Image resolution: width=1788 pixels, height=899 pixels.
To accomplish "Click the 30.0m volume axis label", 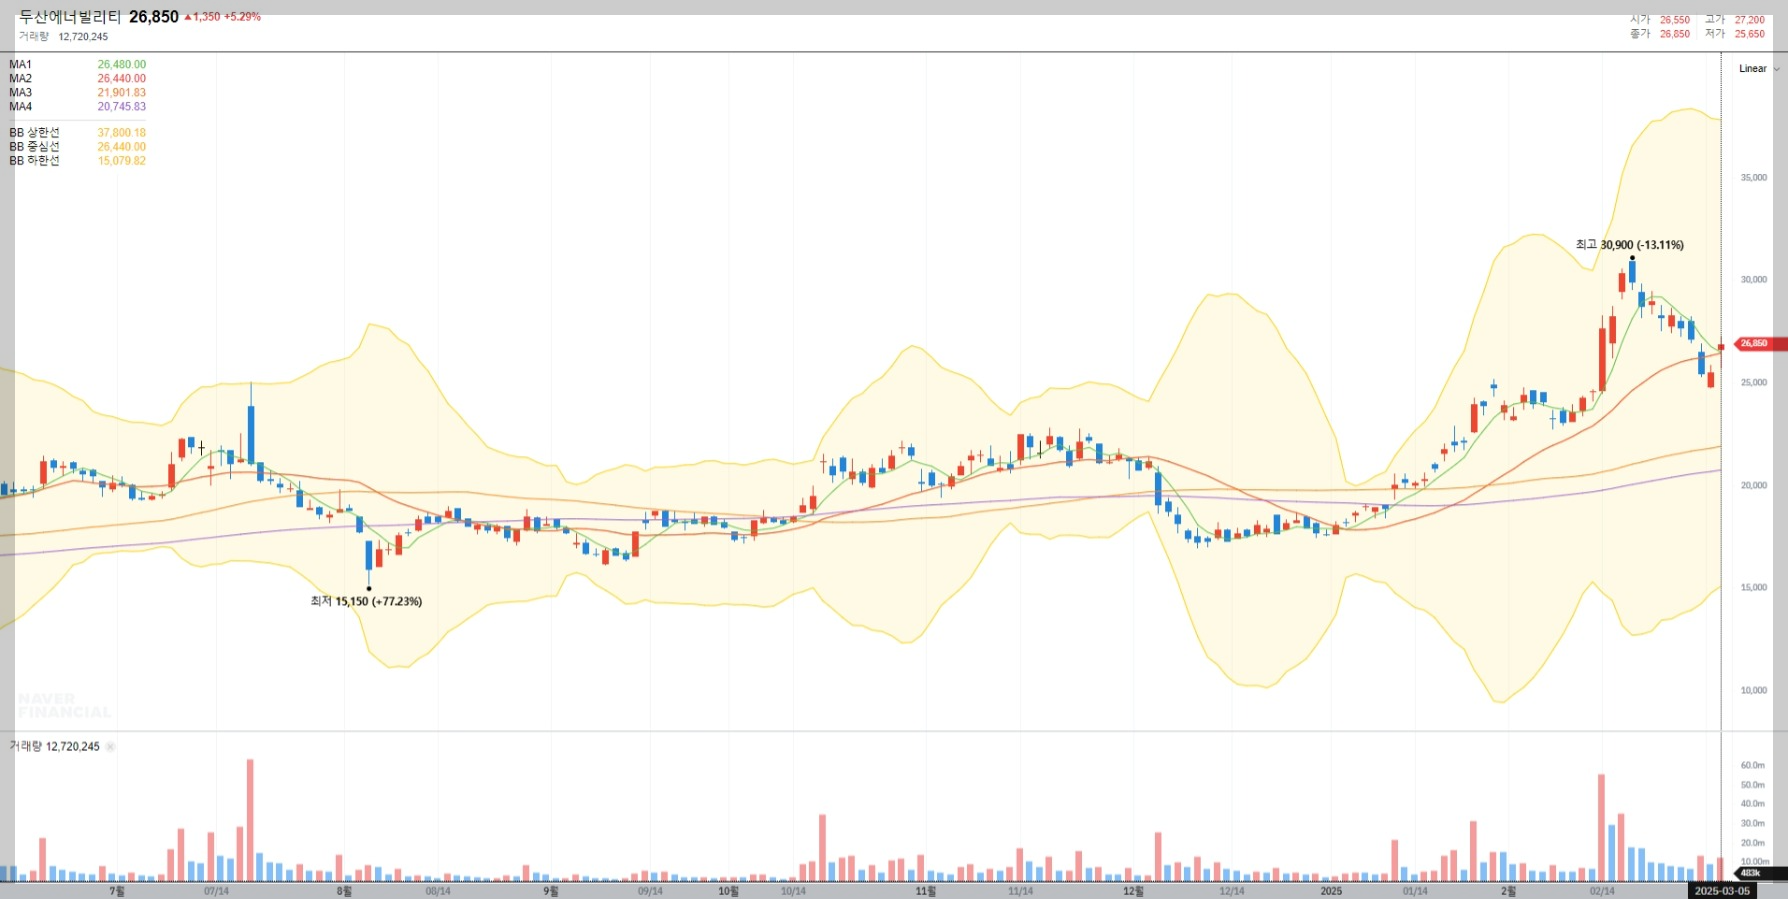I will 1752,824.
